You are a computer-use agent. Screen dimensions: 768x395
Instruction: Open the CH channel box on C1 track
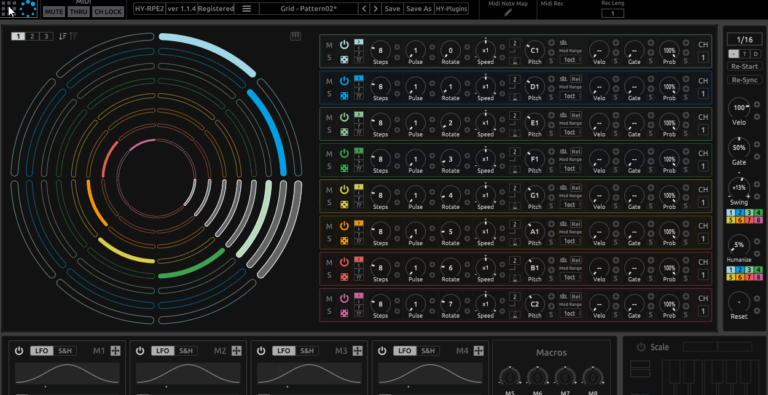pyautogui.click(x=703, y=58)
